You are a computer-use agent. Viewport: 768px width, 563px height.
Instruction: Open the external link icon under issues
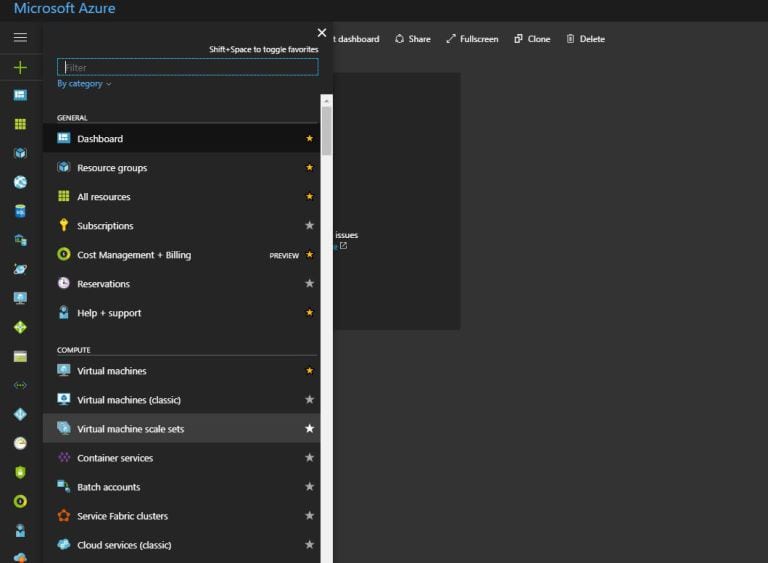(x=343, y=245)
